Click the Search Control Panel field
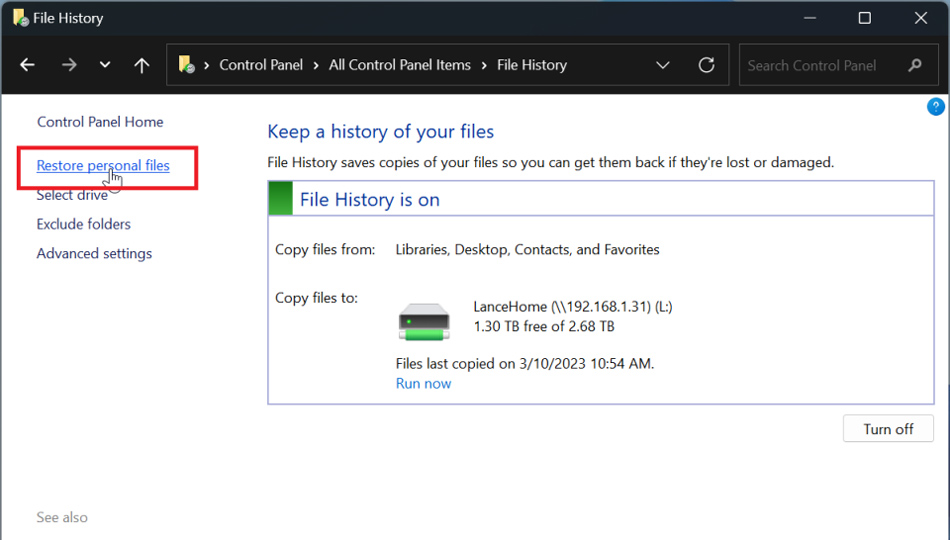 click(820, 65)
